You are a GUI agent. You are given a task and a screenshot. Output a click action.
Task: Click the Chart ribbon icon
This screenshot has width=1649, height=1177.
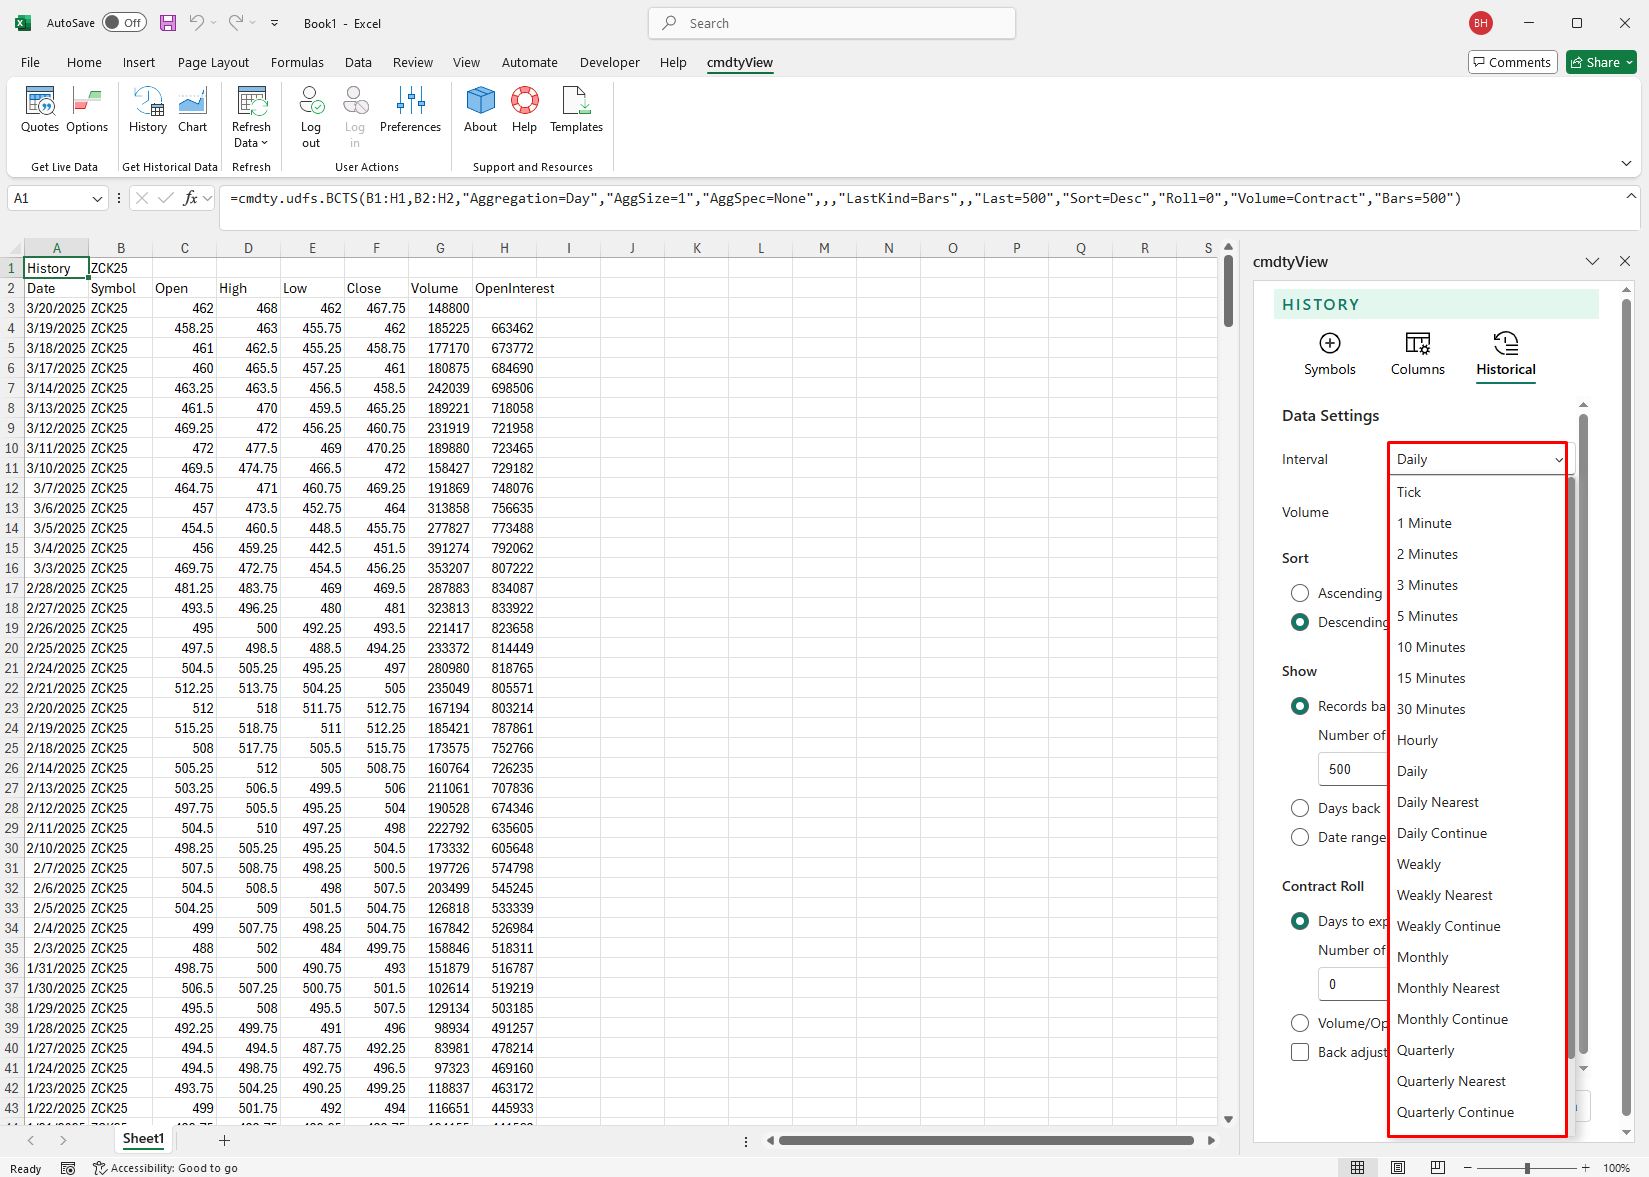[192, 110]
